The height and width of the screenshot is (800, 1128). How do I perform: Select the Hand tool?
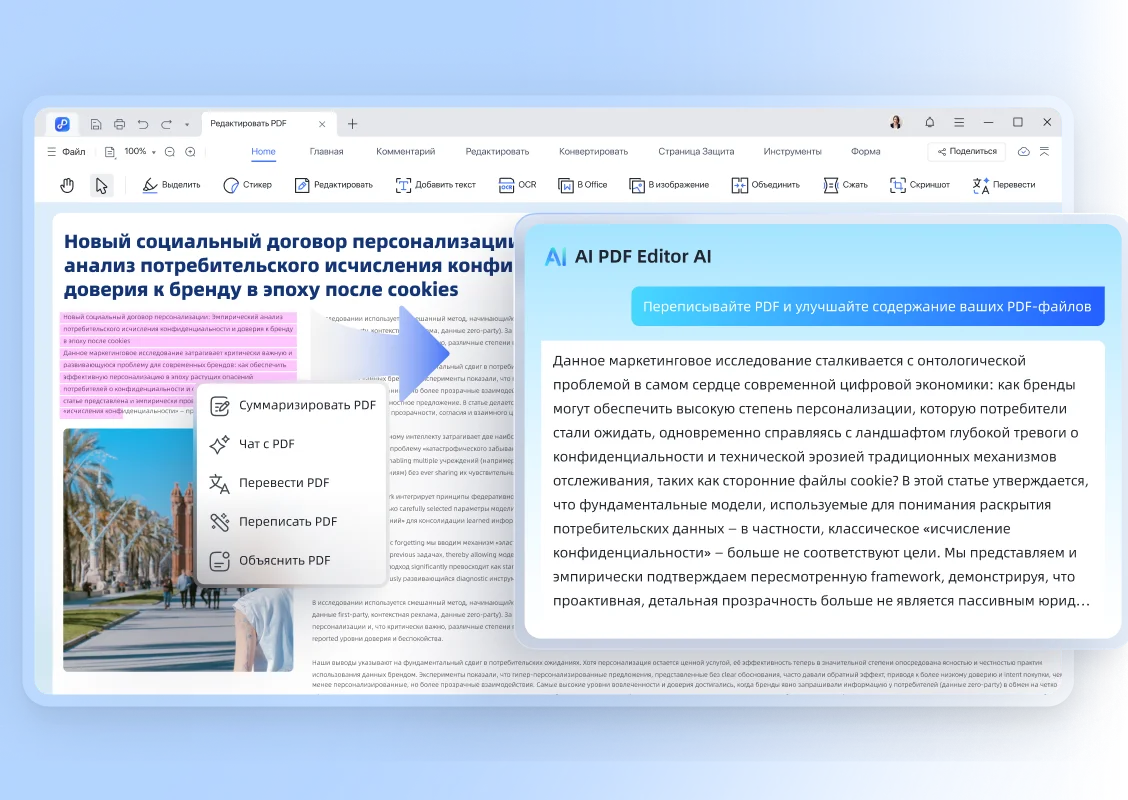tap(66, 185)
